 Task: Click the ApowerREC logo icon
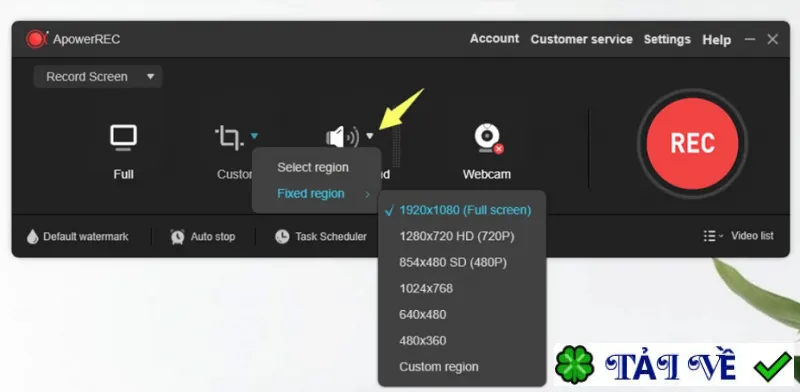(37, 39)
